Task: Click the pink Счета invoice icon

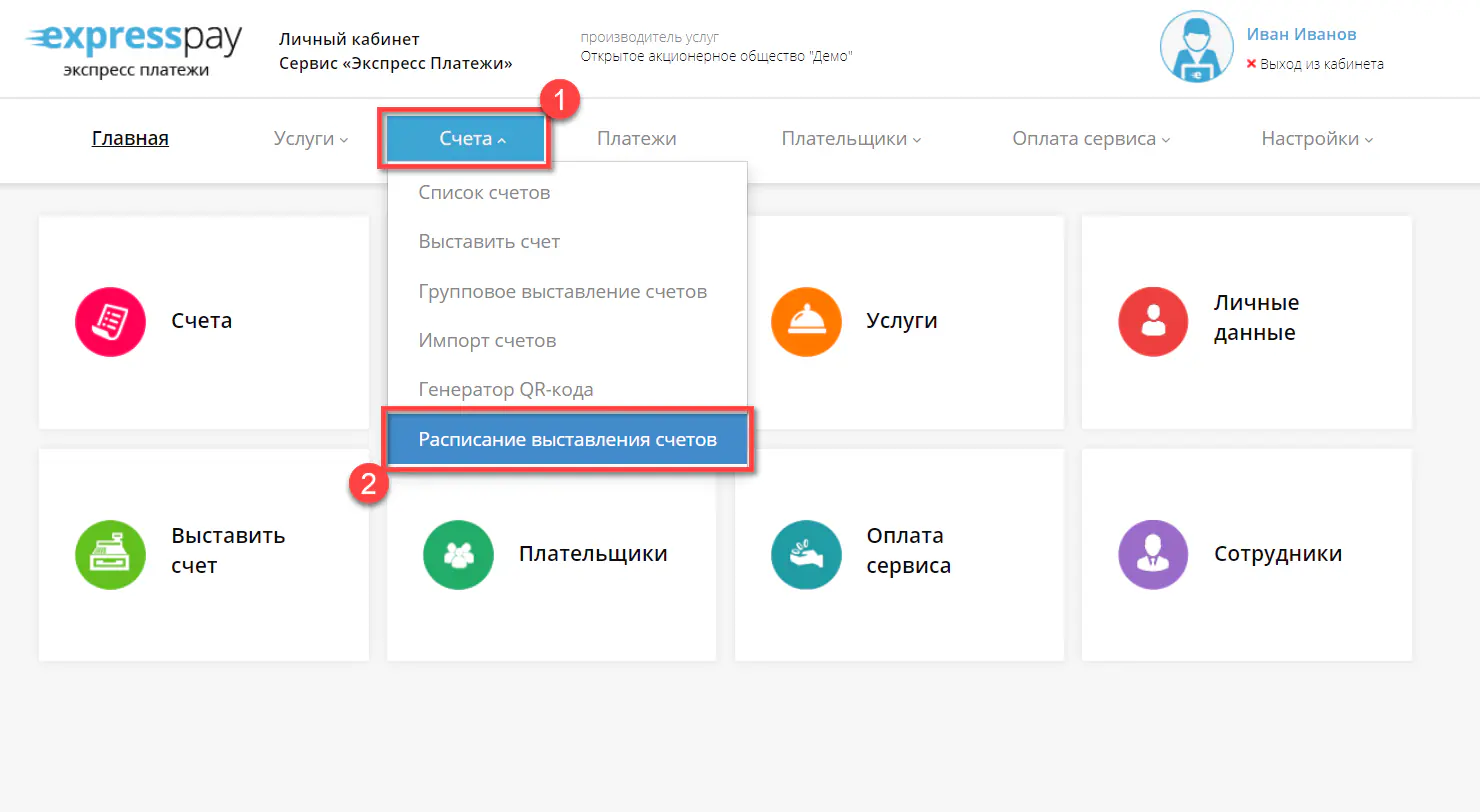Action: click(x=110, y=321)
